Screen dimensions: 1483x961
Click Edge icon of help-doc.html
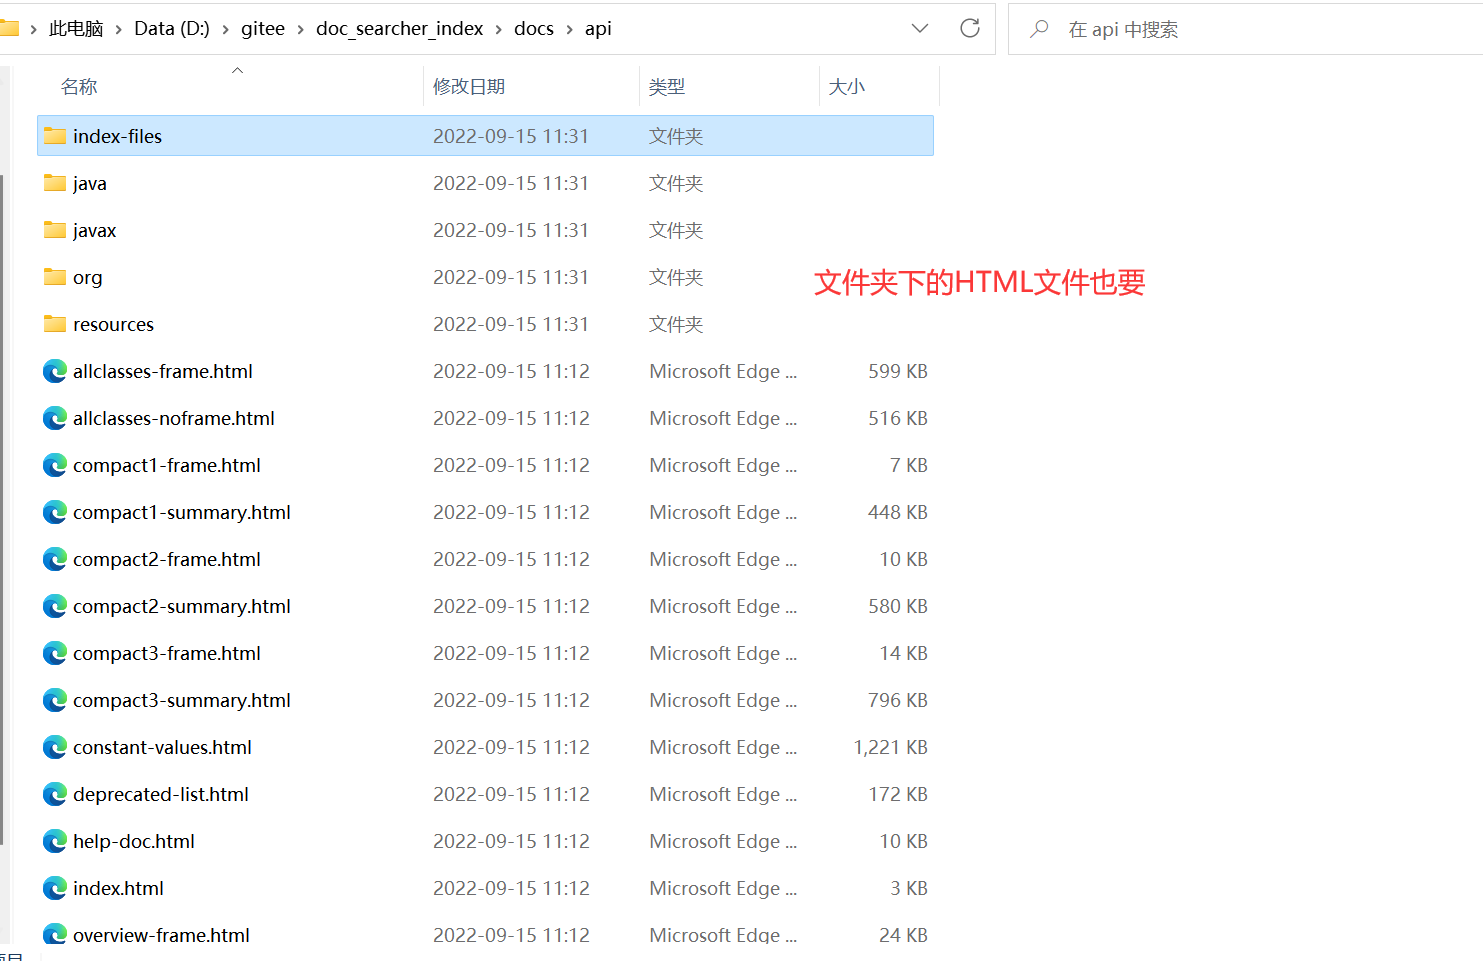(55, 841)
